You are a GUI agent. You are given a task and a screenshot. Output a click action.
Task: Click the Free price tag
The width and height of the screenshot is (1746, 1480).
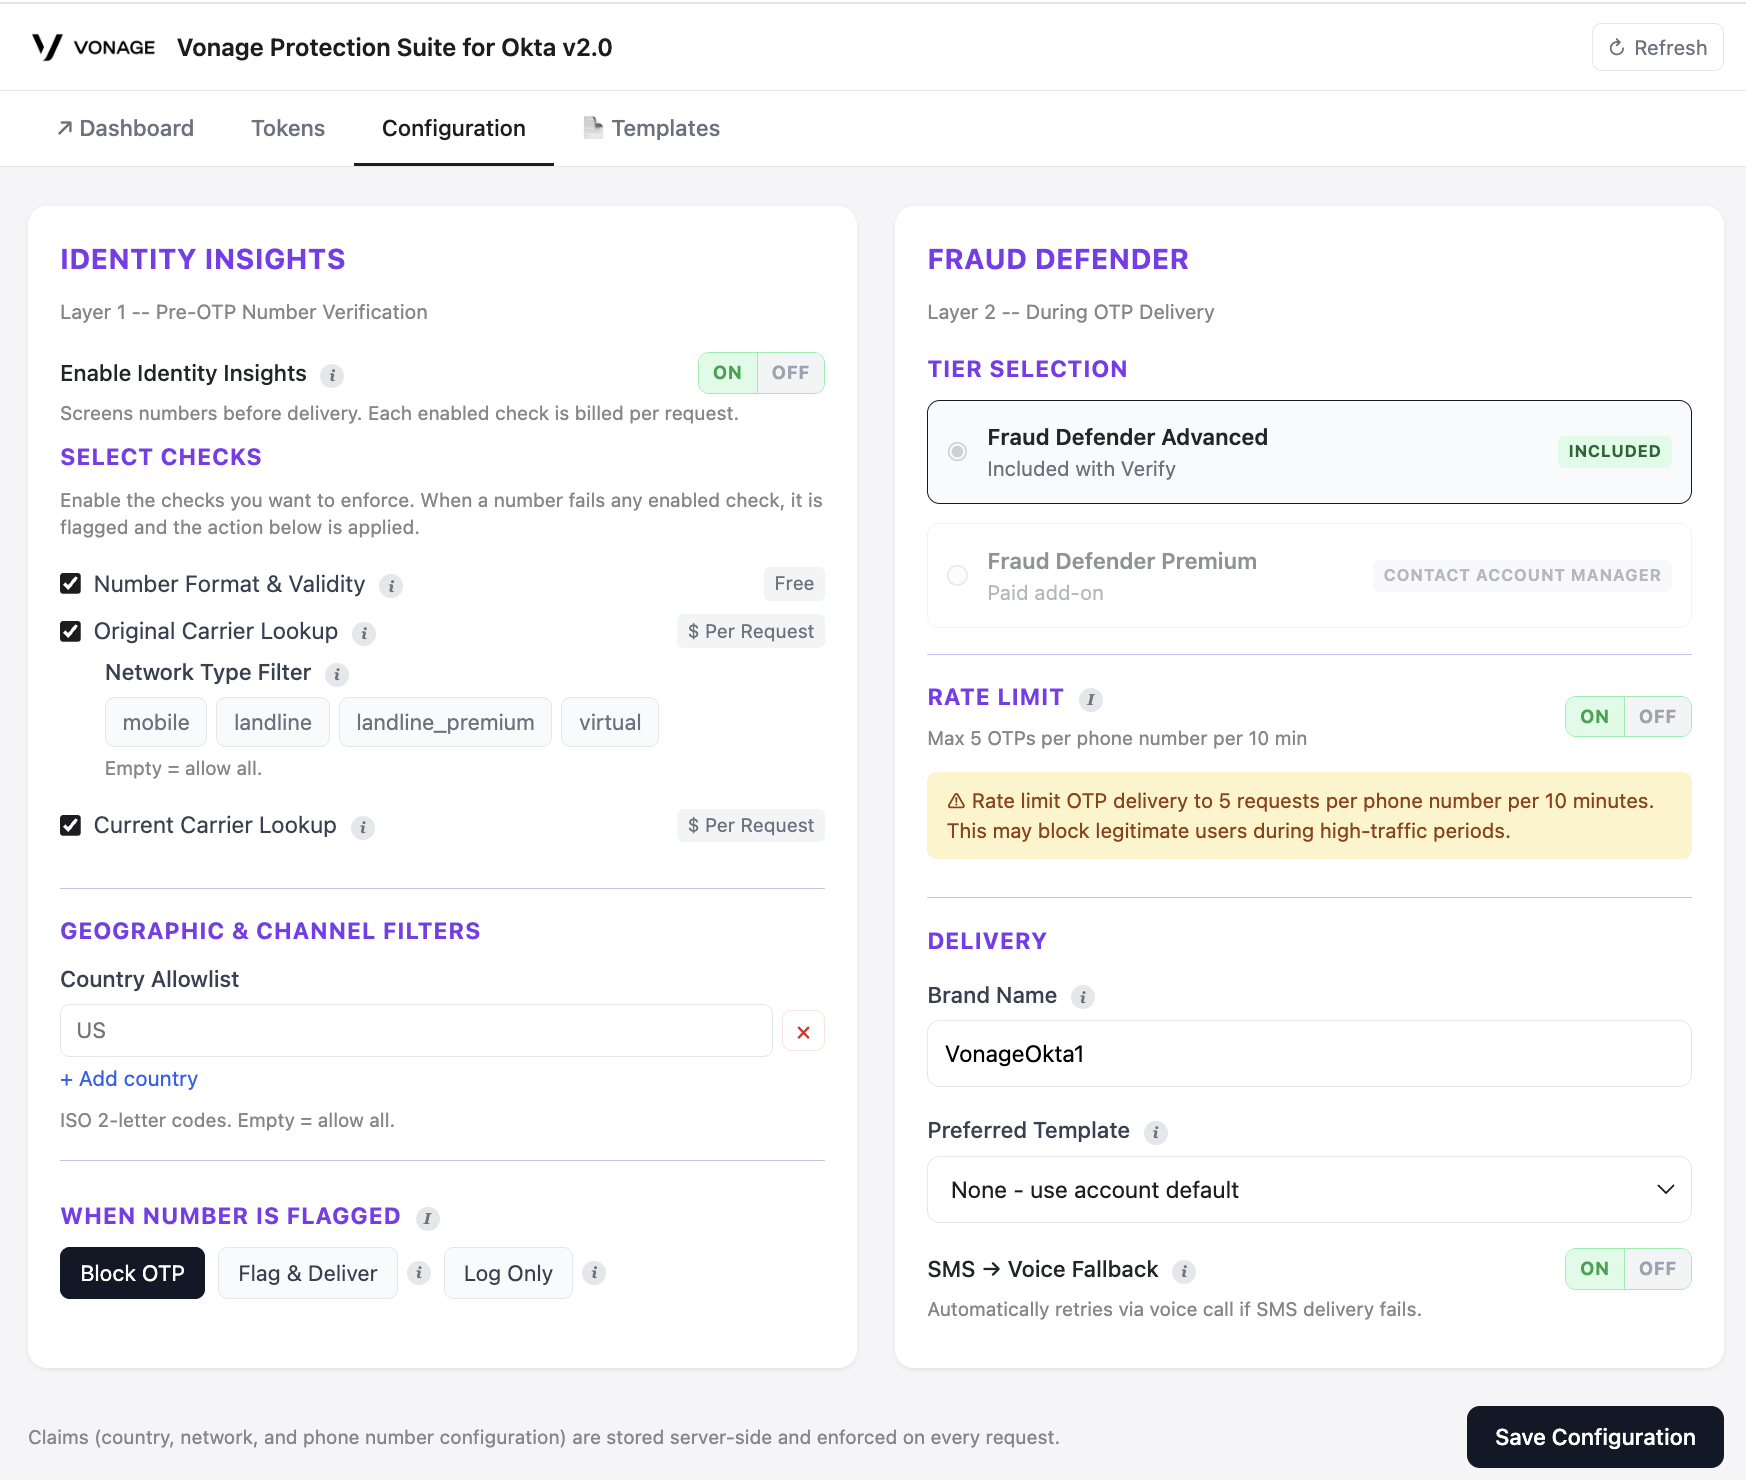click(794, 583)
